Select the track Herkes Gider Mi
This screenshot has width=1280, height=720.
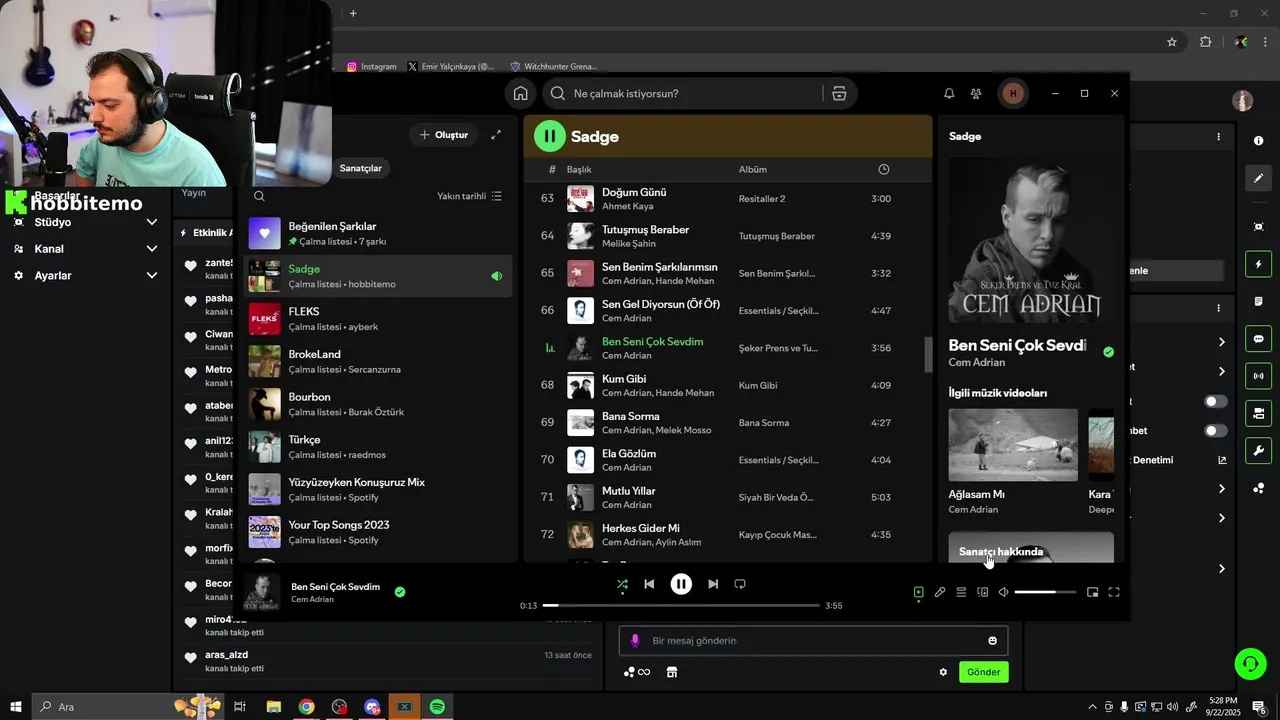(640, 528)
